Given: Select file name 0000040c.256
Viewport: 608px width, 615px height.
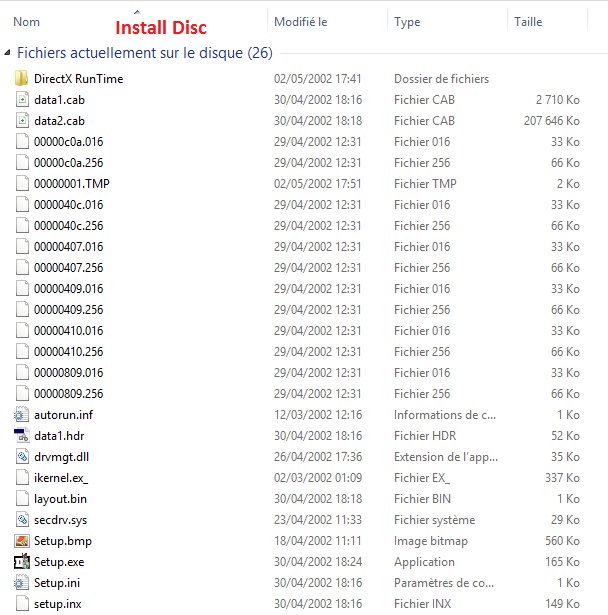Looking at the screenshot, I should pos(69,226).
